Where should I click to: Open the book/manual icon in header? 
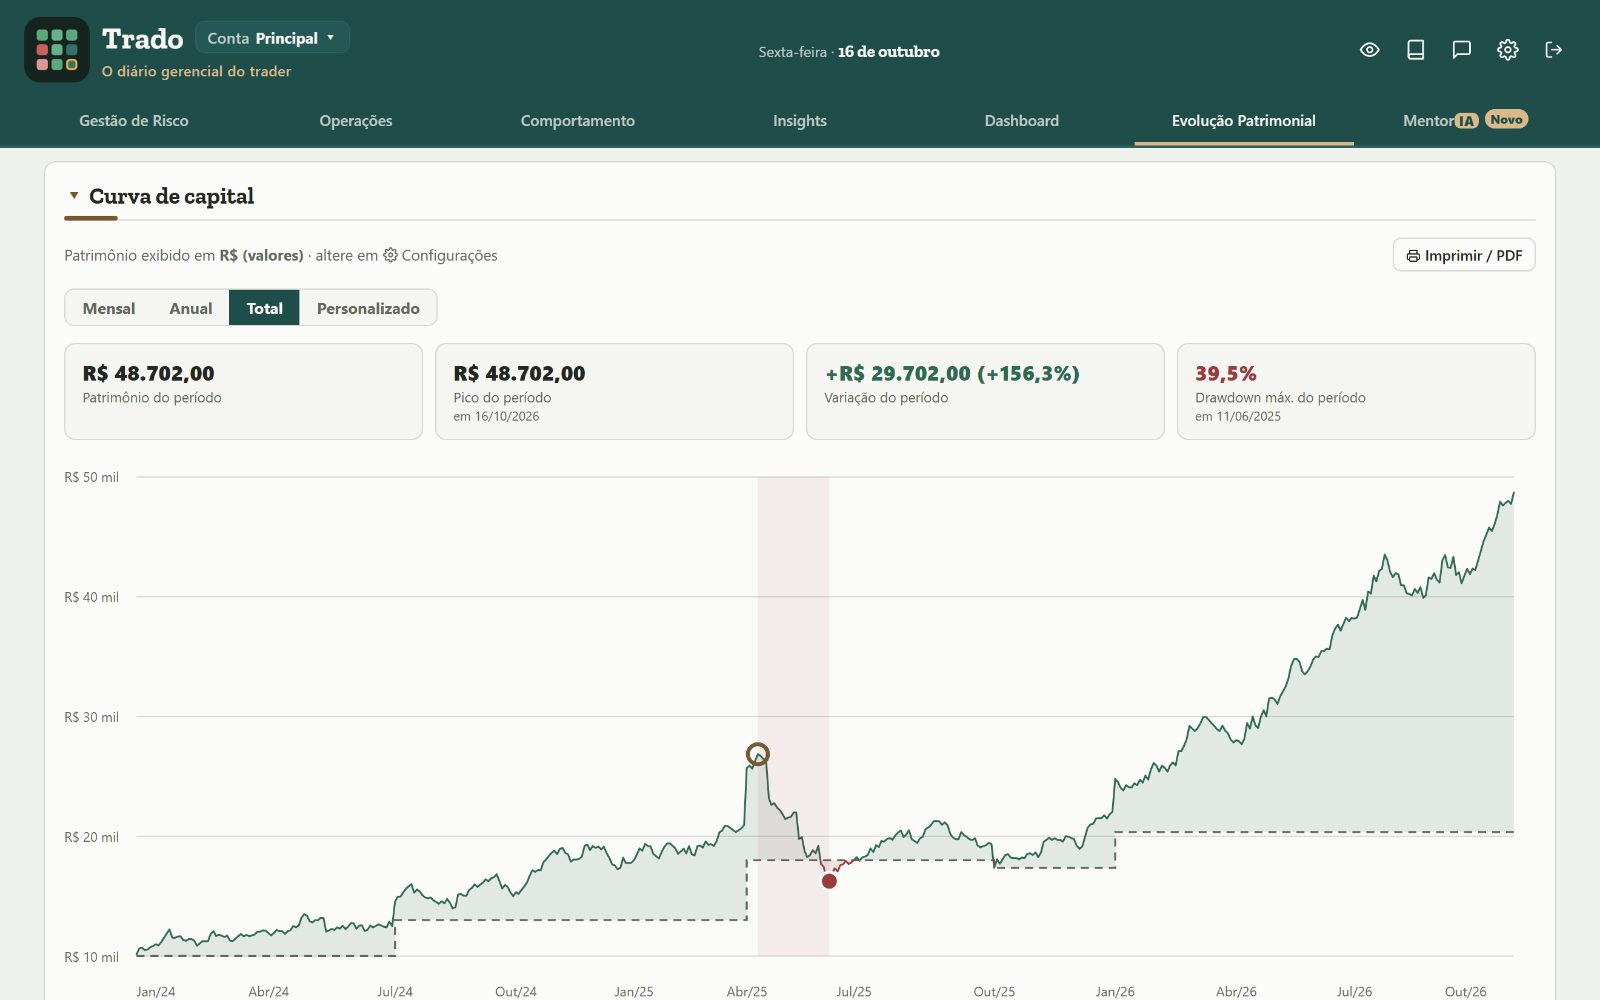[1416, 50]
